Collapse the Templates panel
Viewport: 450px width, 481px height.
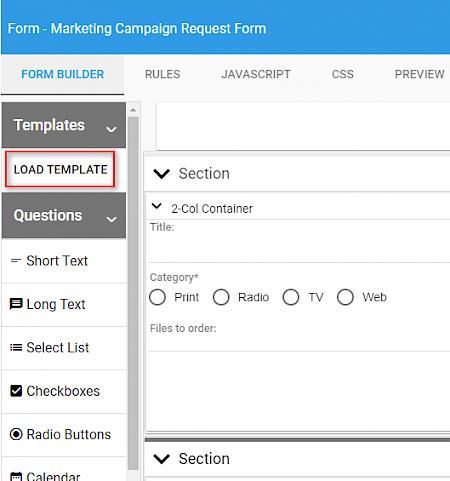tap(111, 129)
